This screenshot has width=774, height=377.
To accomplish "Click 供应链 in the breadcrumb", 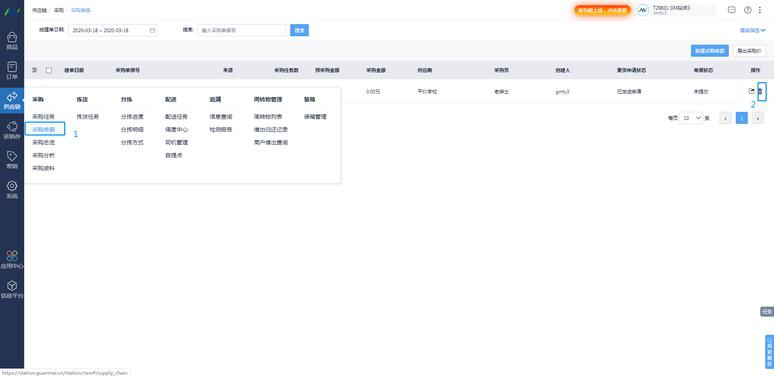I will coord(39,10).
